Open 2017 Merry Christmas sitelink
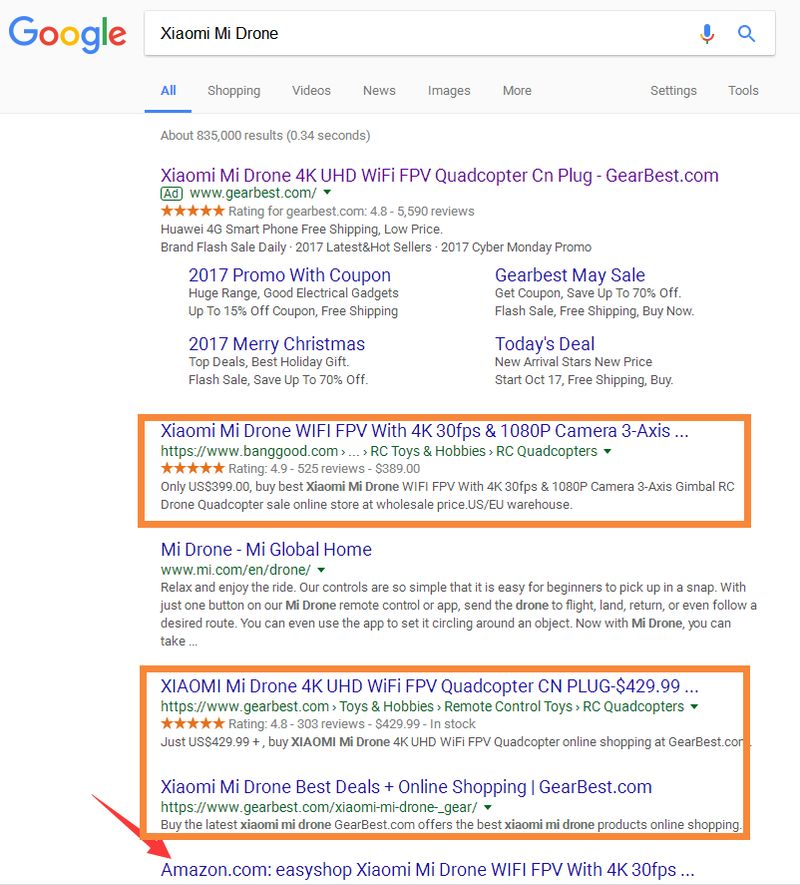The image size is (800, 885). click(277, 344)
